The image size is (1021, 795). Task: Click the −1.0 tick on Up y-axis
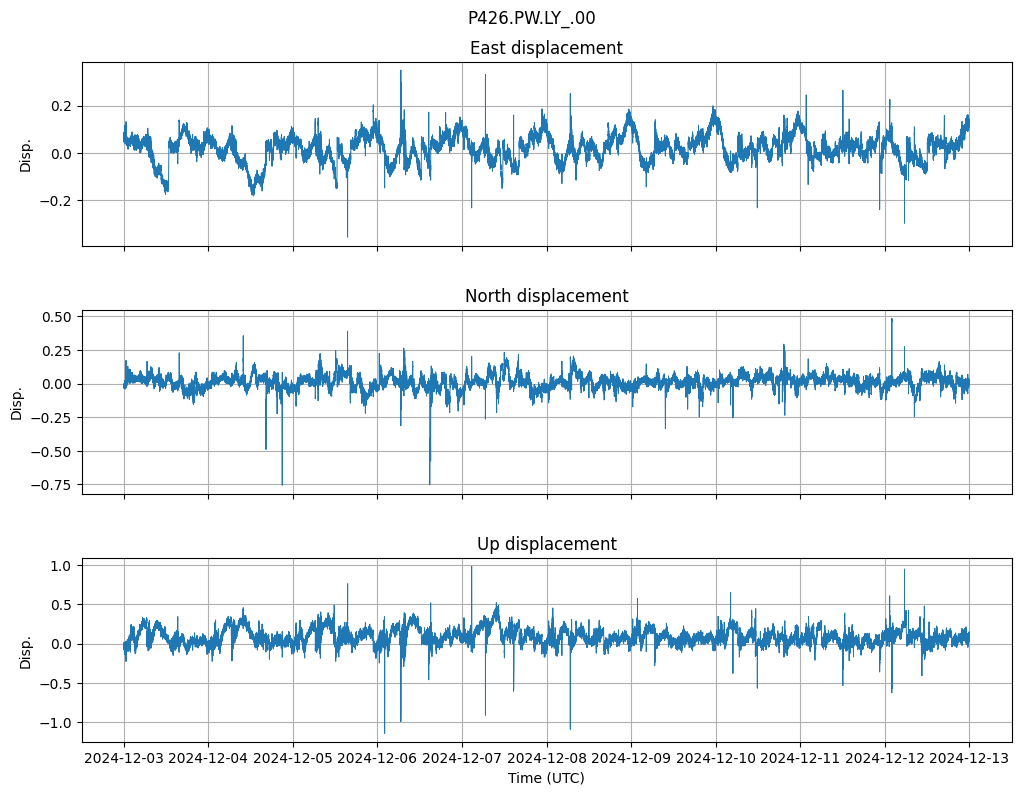click(x=60, y=723)
